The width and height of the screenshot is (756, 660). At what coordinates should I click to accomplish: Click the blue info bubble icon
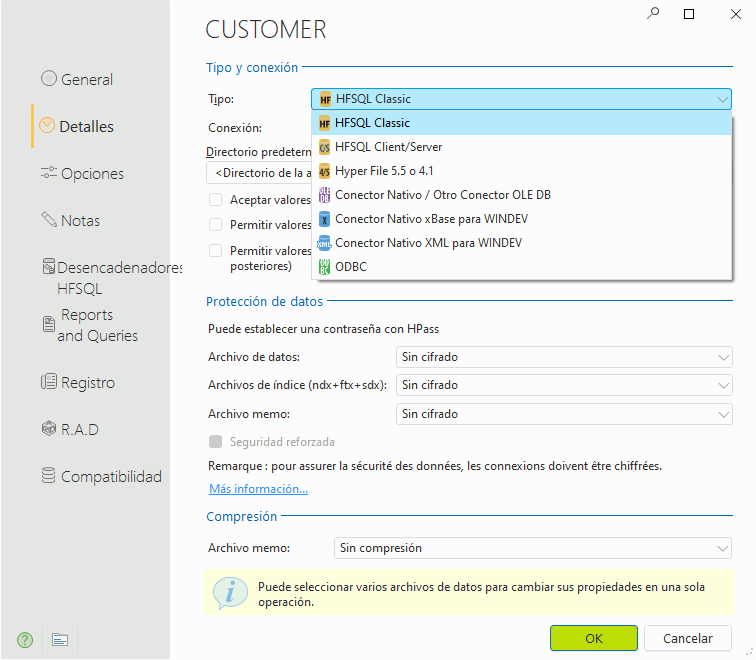230,593
